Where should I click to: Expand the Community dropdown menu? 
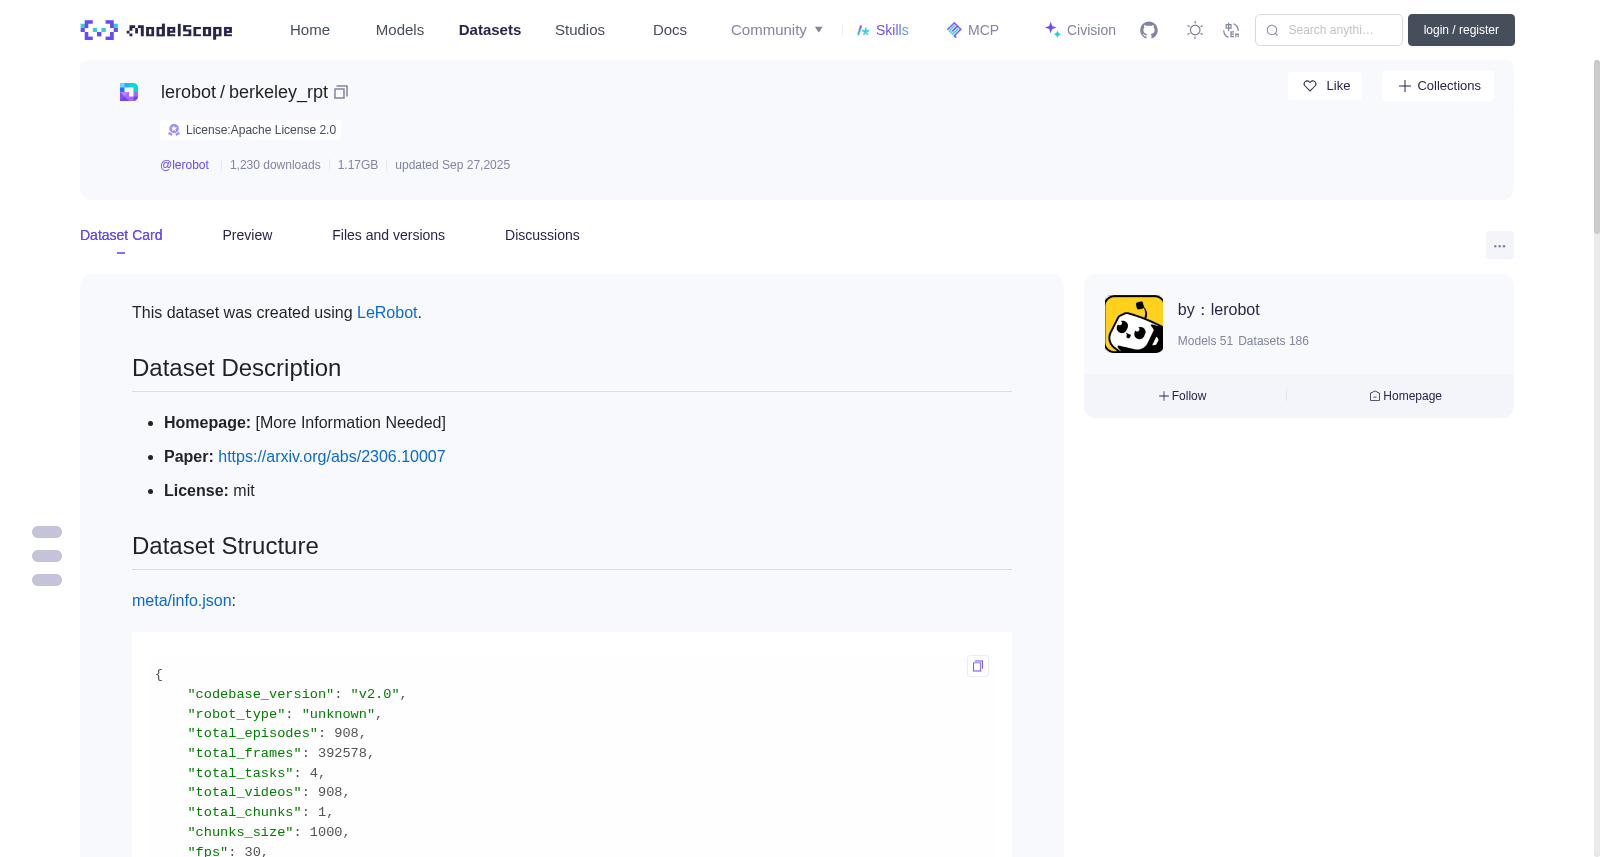pyautogui.click(x=777, y=30)
